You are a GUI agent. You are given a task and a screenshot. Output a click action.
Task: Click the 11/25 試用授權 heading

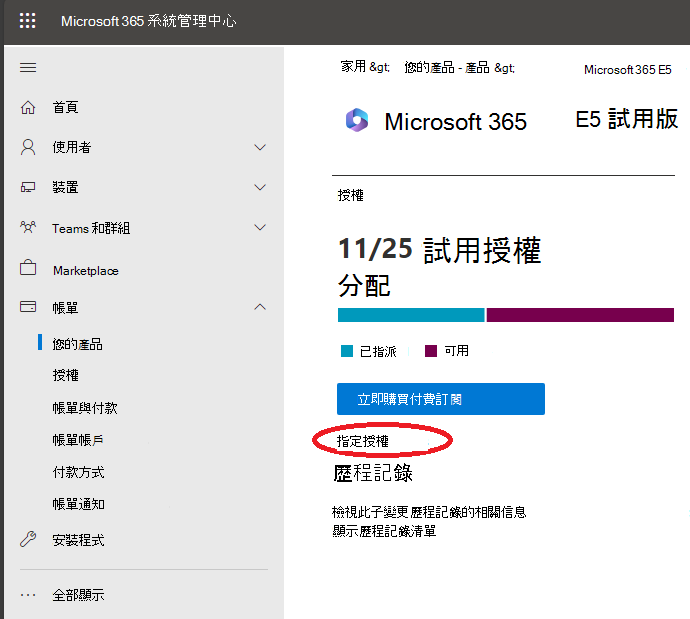(440, 250)
